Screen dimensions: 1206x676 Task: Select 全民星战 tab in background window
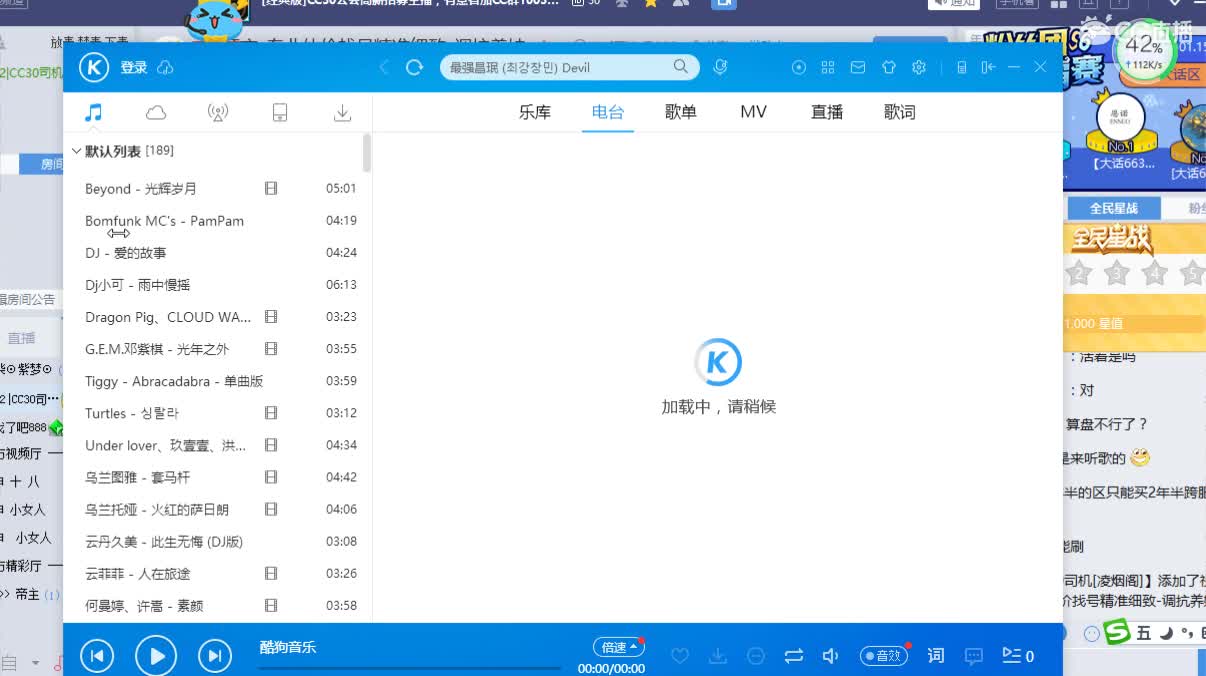[1114, 208]
